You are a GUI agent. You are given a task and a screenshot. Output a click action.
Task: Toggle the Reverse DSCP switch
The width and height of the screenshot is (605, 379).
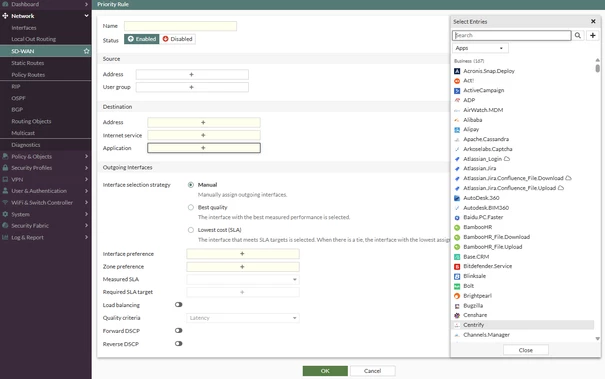178,343
